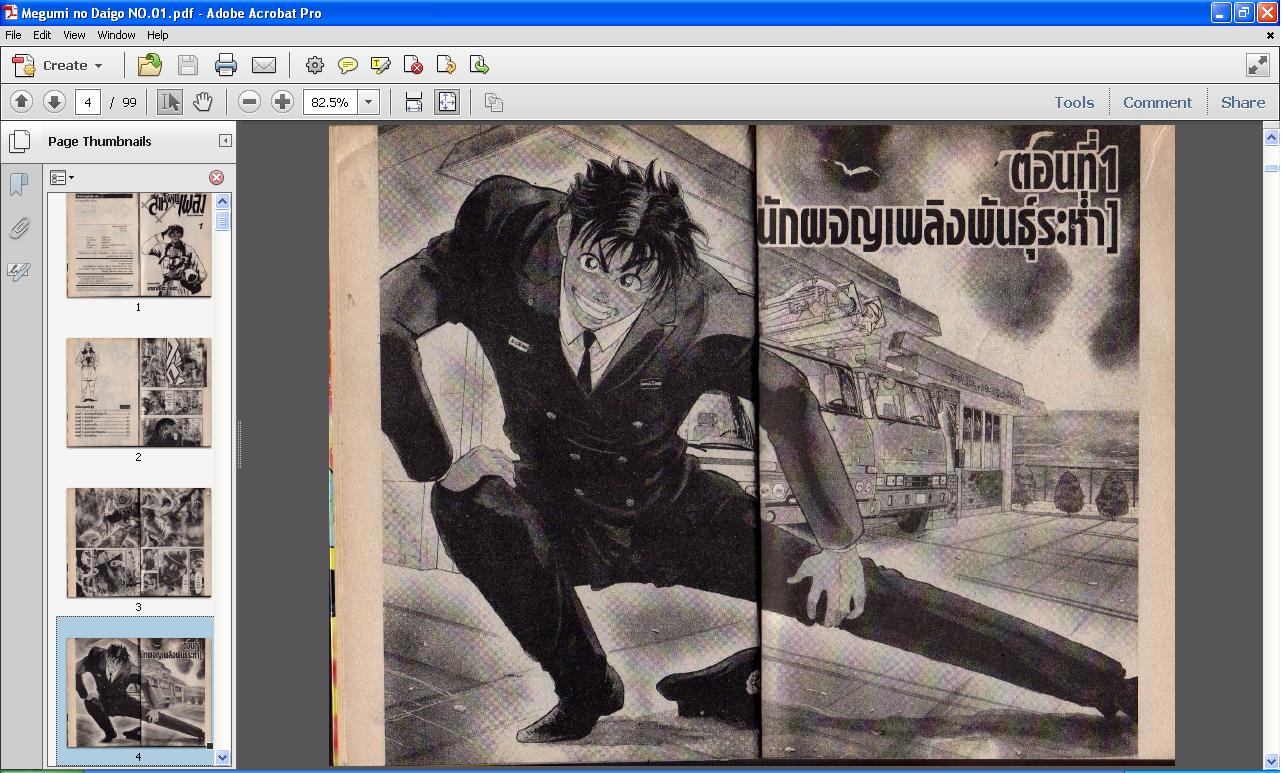This screenshot has height=773, width=1282.
Task: Open the Create dropdown arrow
Action: pyautogui.click(x=98, y=66)
